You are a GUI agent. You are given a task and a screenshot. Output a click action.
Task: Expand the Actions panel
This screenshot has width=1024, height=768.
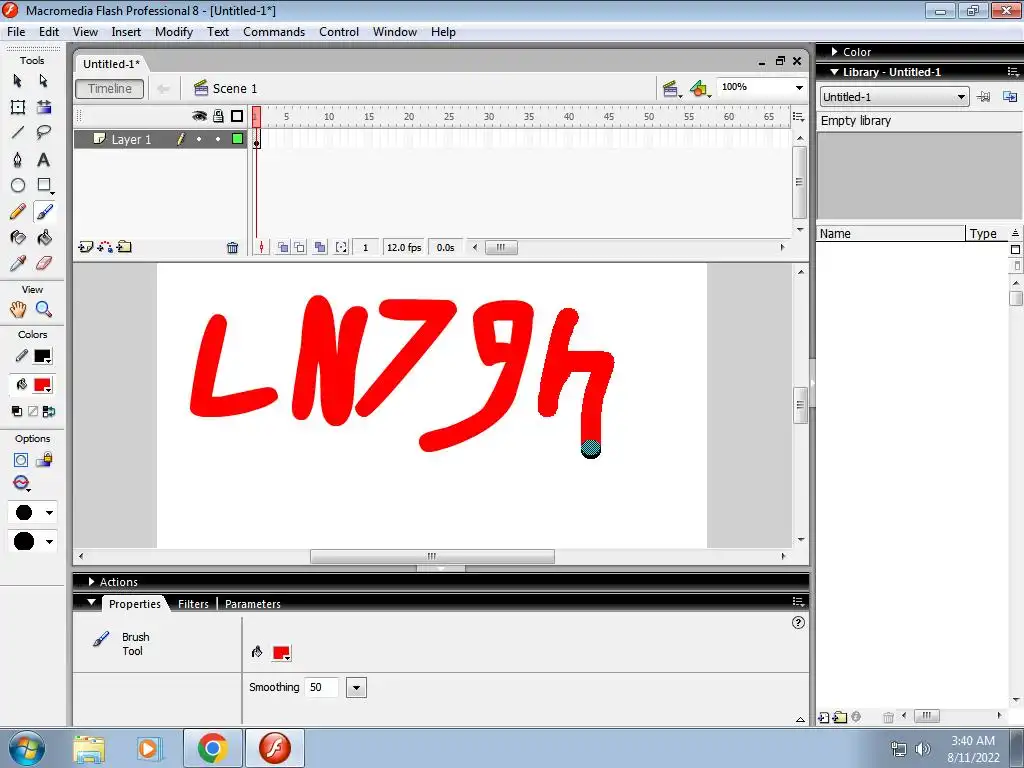[91, 581]
